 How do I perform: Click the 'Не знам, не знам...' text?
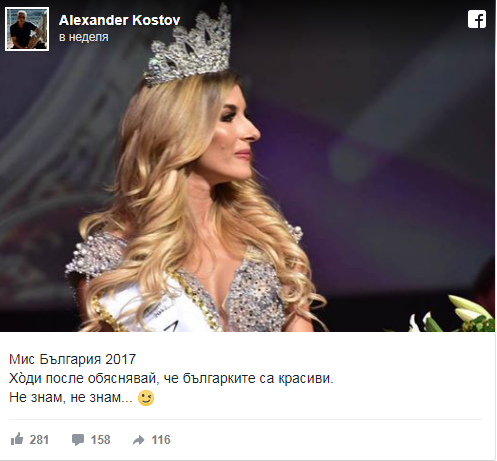point(71,397)
